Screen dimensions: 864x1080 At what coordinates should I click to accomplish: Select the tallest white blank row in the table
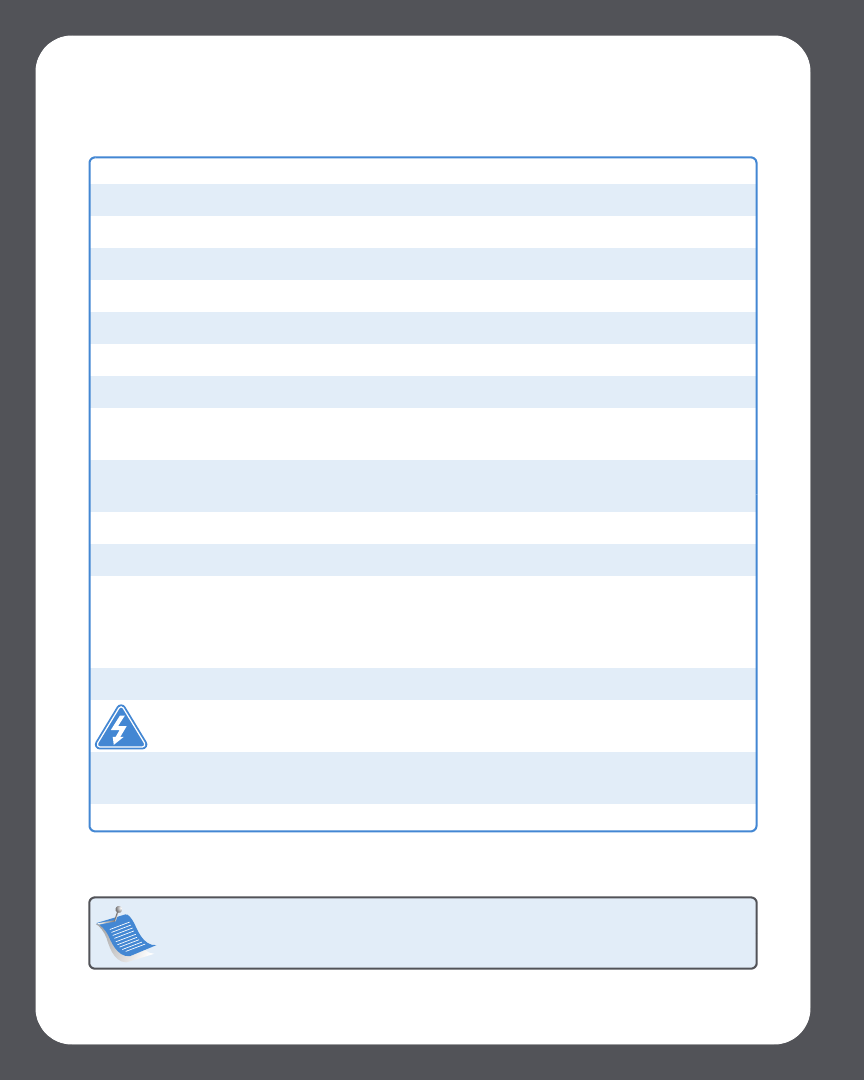(423, 622)
